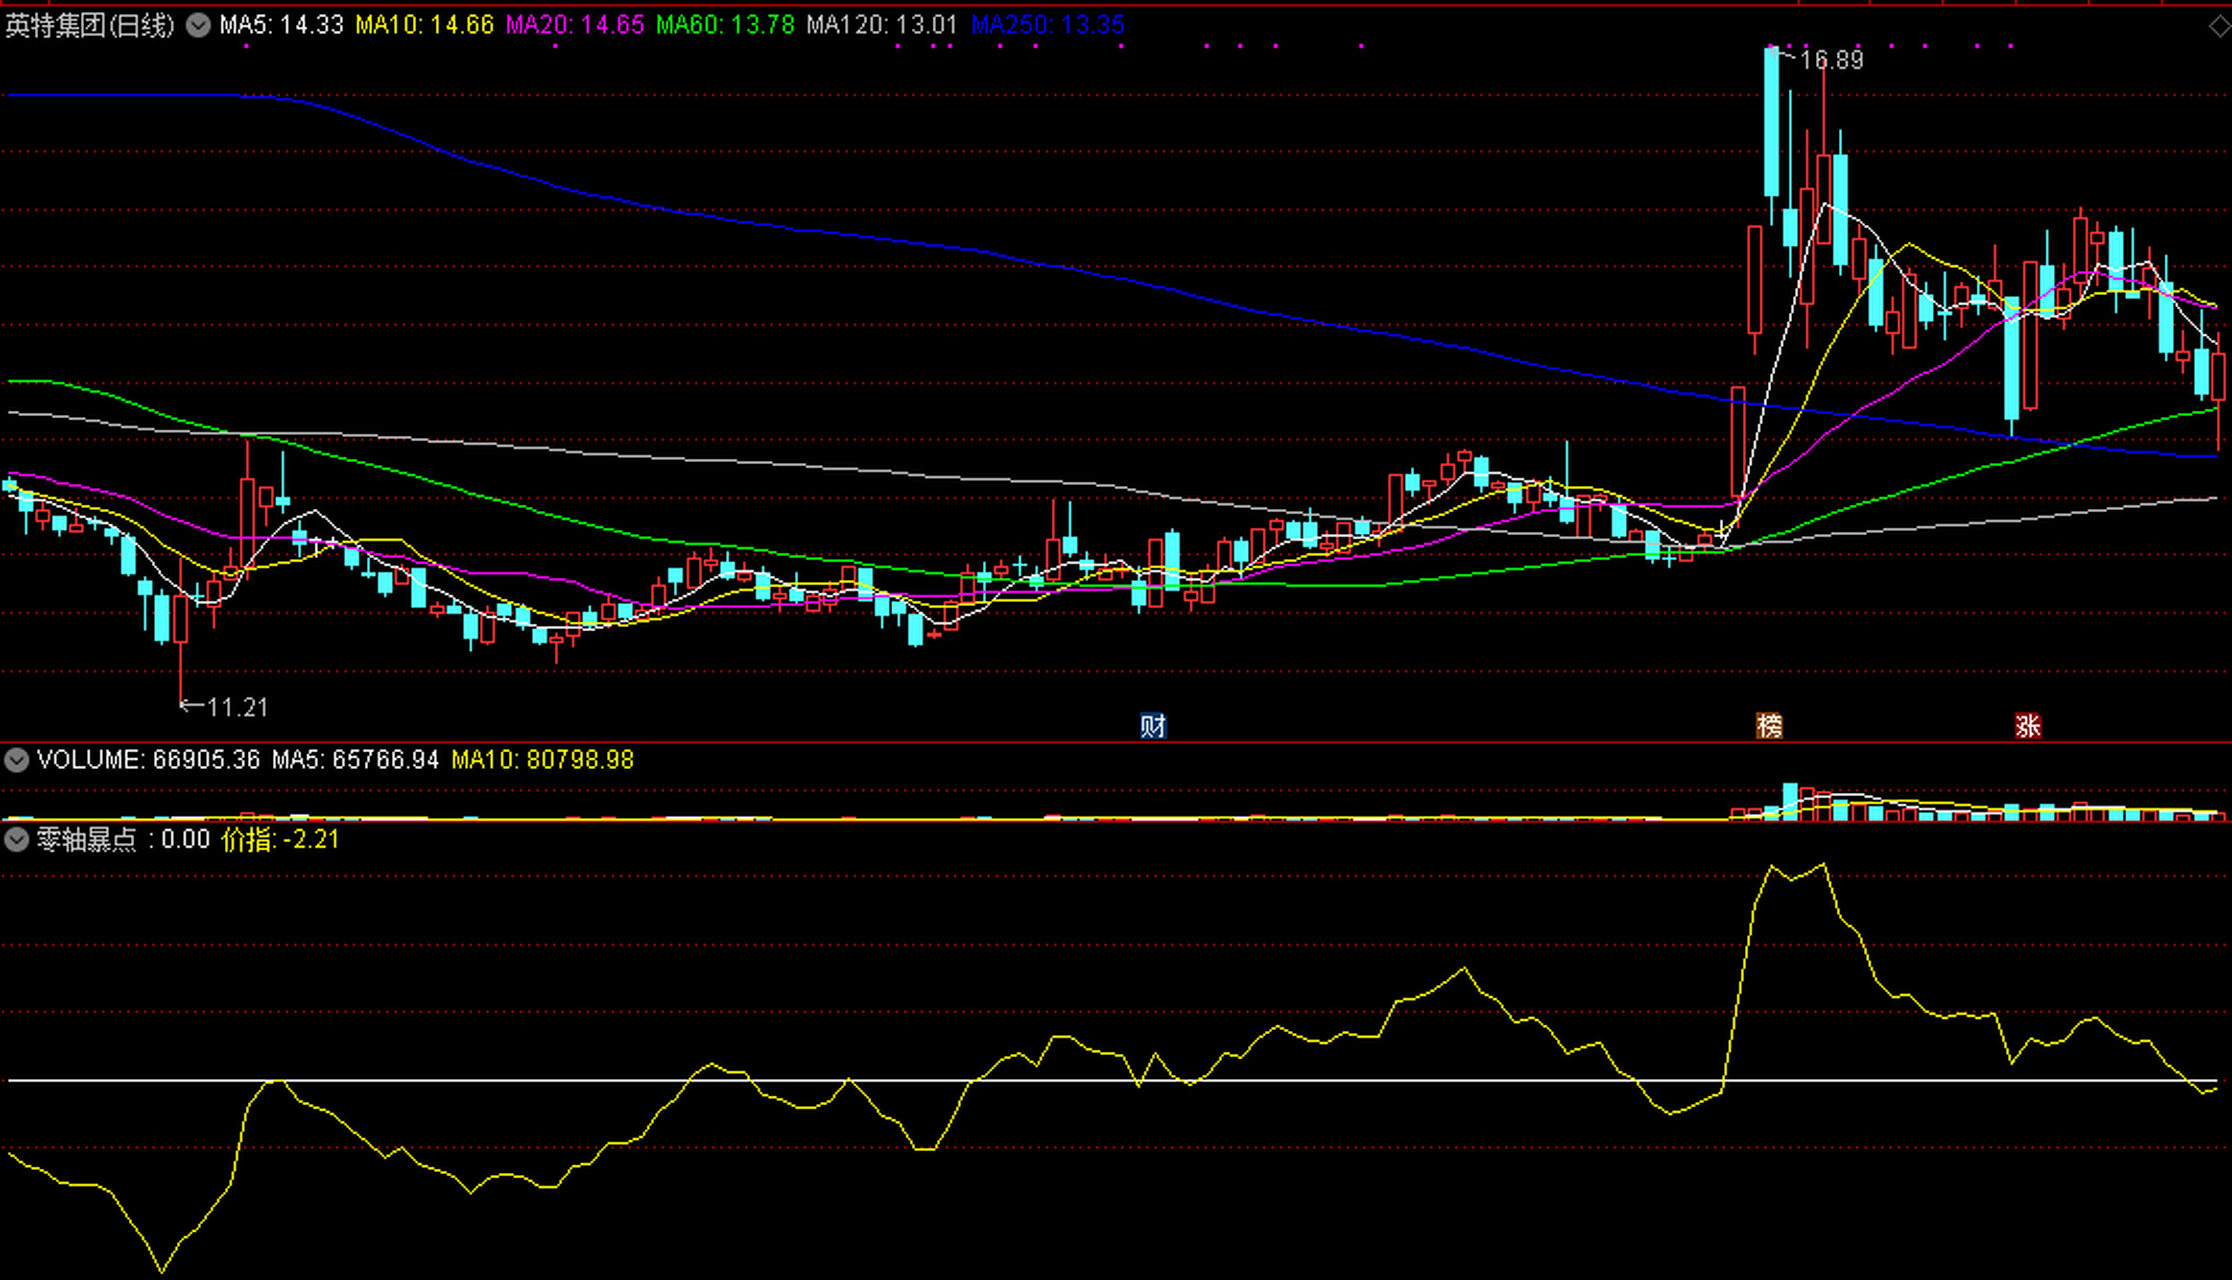This screenshot has width=2232, height=1280.
Task: Click the 零轴暴点 indicator name
Action: tap(86, 840)
